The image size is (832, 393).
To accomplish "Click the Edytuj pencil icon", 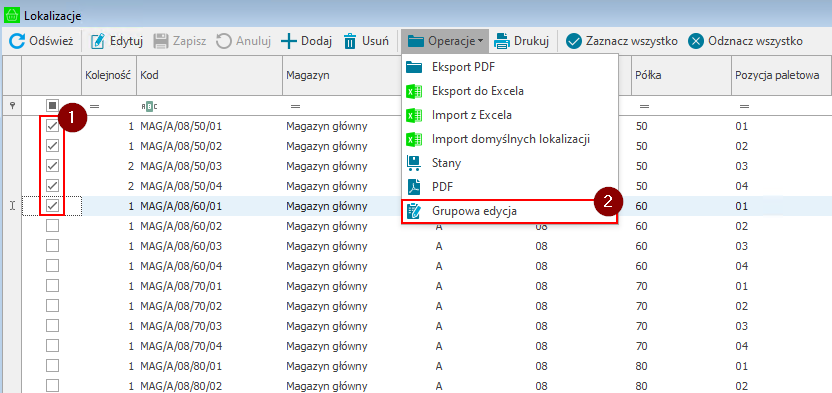I will pyautogui.click(x=98, y=41).
